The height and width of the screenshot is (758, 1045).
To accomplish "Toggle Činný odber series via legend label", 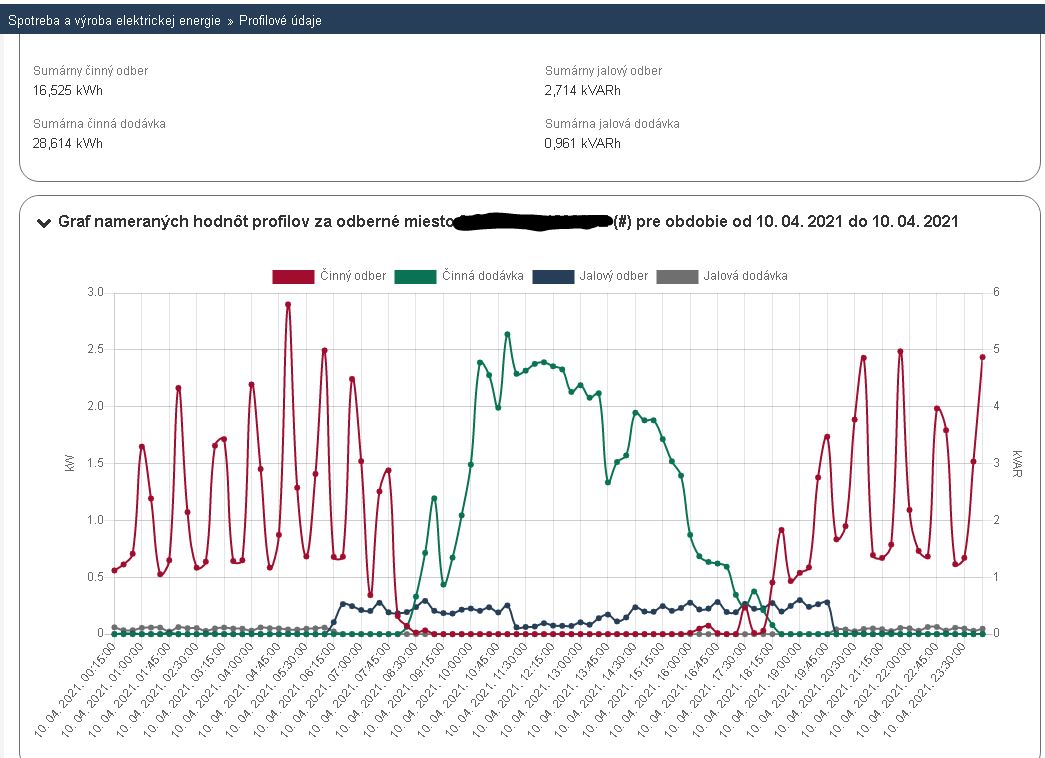I will (x=353, y=275).
